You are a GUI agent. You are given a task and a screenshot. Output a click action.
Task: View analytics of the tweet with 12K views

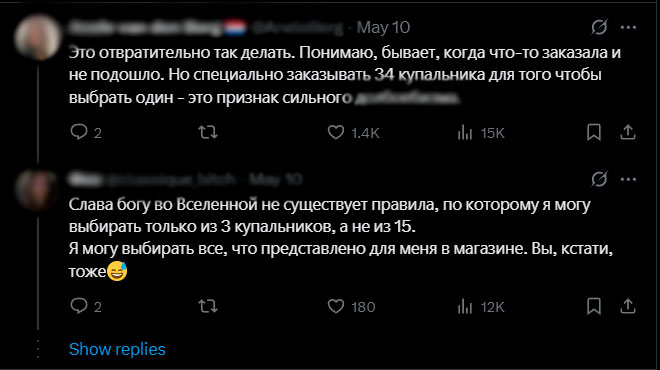click(x=465, y=306)
